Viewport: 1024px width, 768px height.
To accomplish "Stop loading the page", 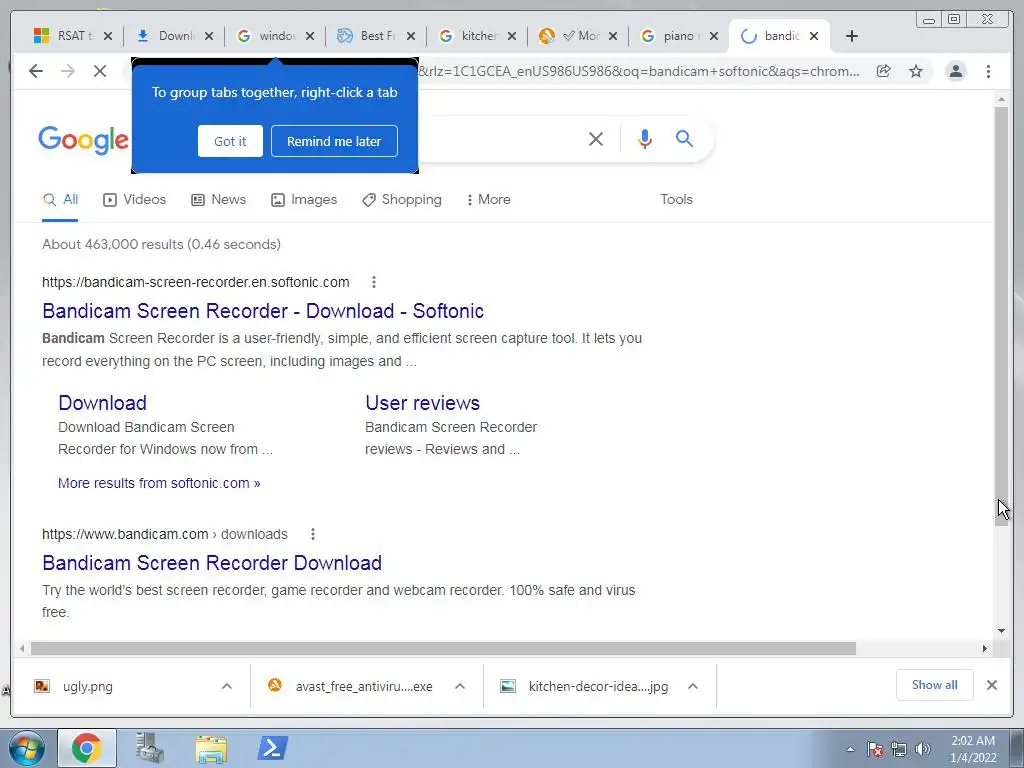I will [100, 71].
